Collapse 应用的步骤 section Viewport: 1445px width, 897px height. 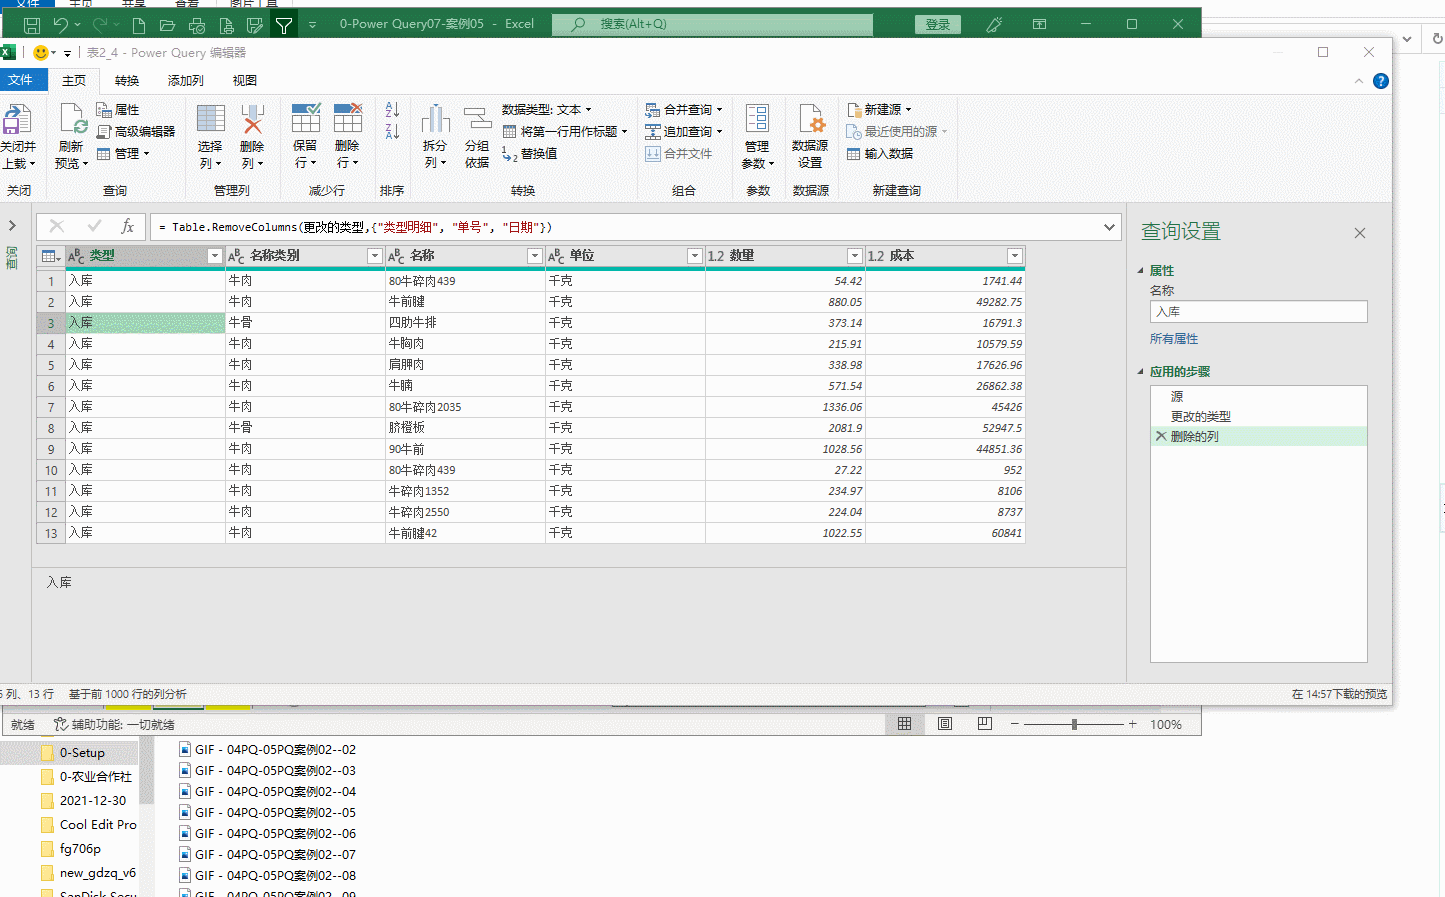(x=1141, y=372)
